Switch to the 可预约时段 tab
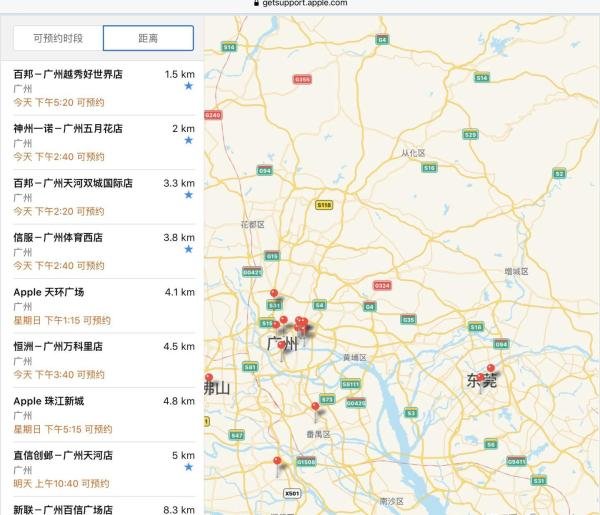 [58, 38]
